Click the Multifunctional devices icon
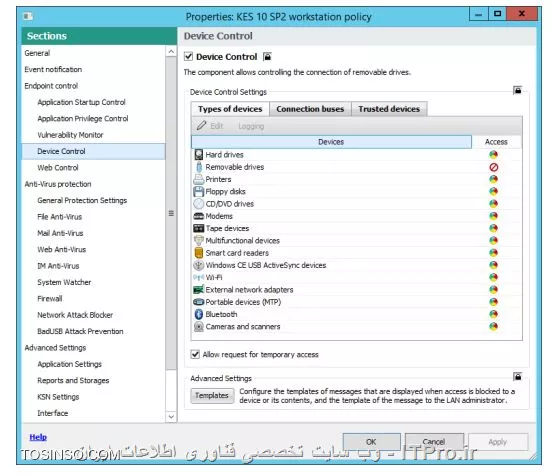 [199, 240]
